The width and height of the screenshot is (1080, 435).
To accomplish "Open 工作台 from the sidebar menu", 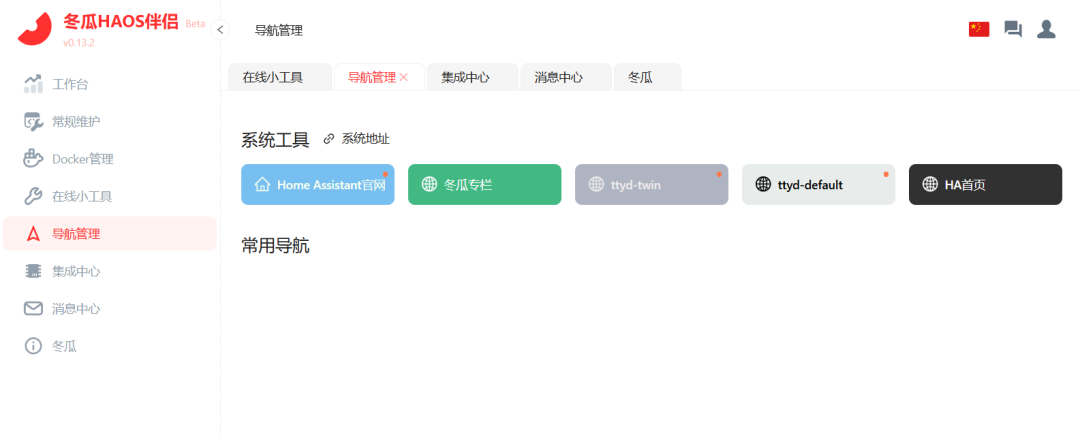I will click(x=110, y=85).
